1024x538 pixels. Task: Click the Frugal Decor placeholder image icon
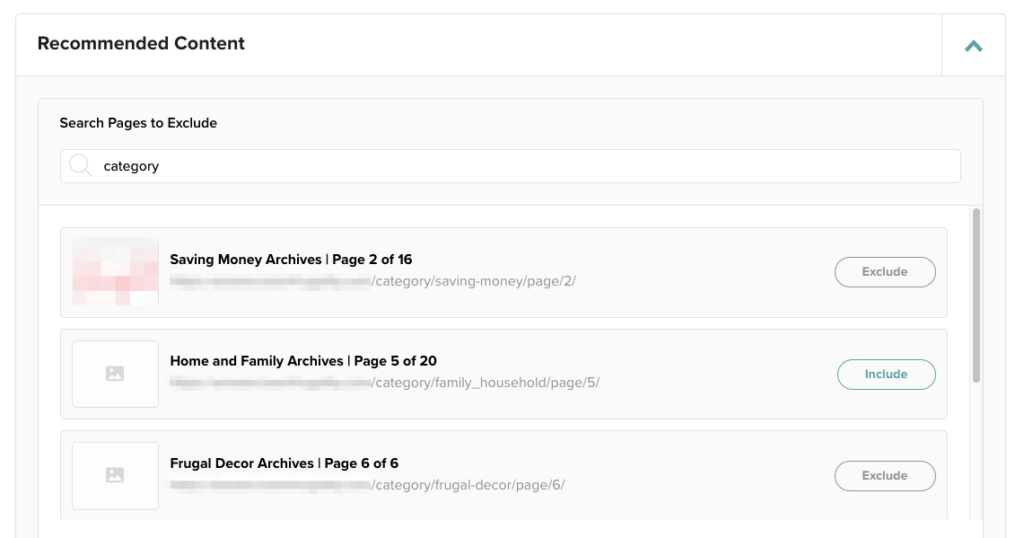(x=115, y=476)
